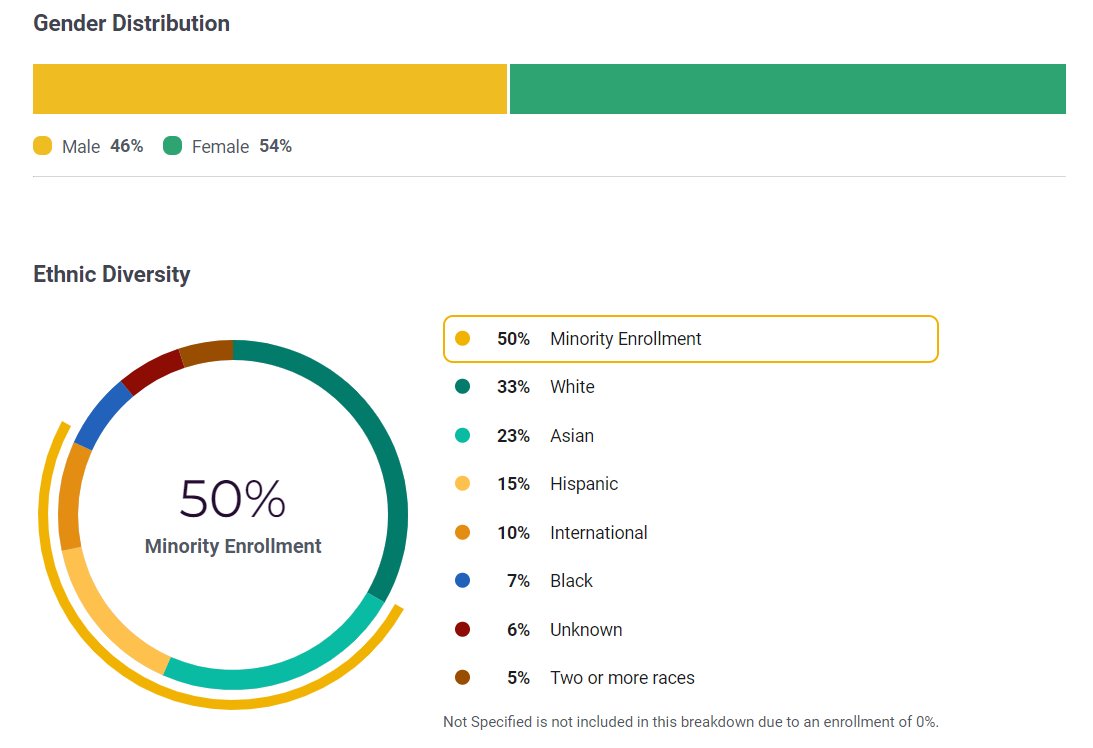Click the brown Two or more races segment
The width and height of the screenshot is (1093, 748).
click(206, 351)
